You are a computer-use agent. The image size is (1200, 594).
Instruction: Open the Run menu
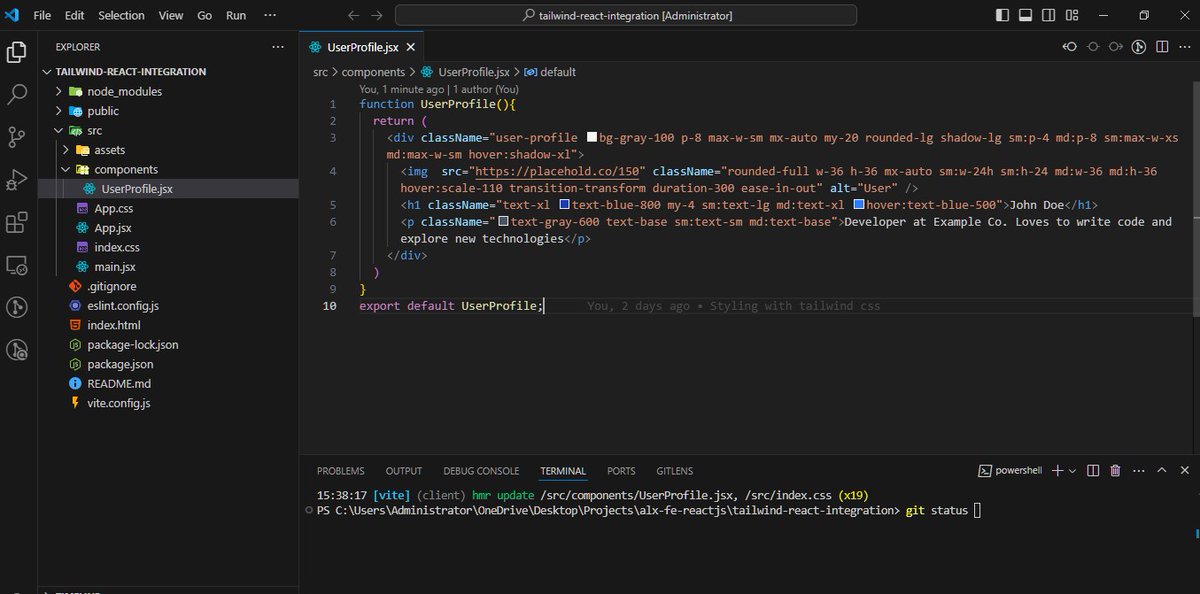(236, 16)
